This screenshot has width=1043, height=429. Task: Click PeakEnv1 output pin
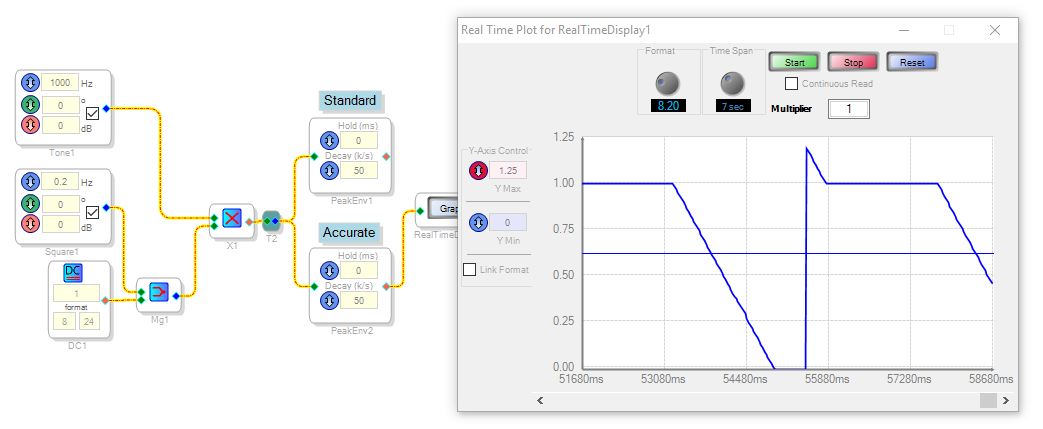[386, 157]
